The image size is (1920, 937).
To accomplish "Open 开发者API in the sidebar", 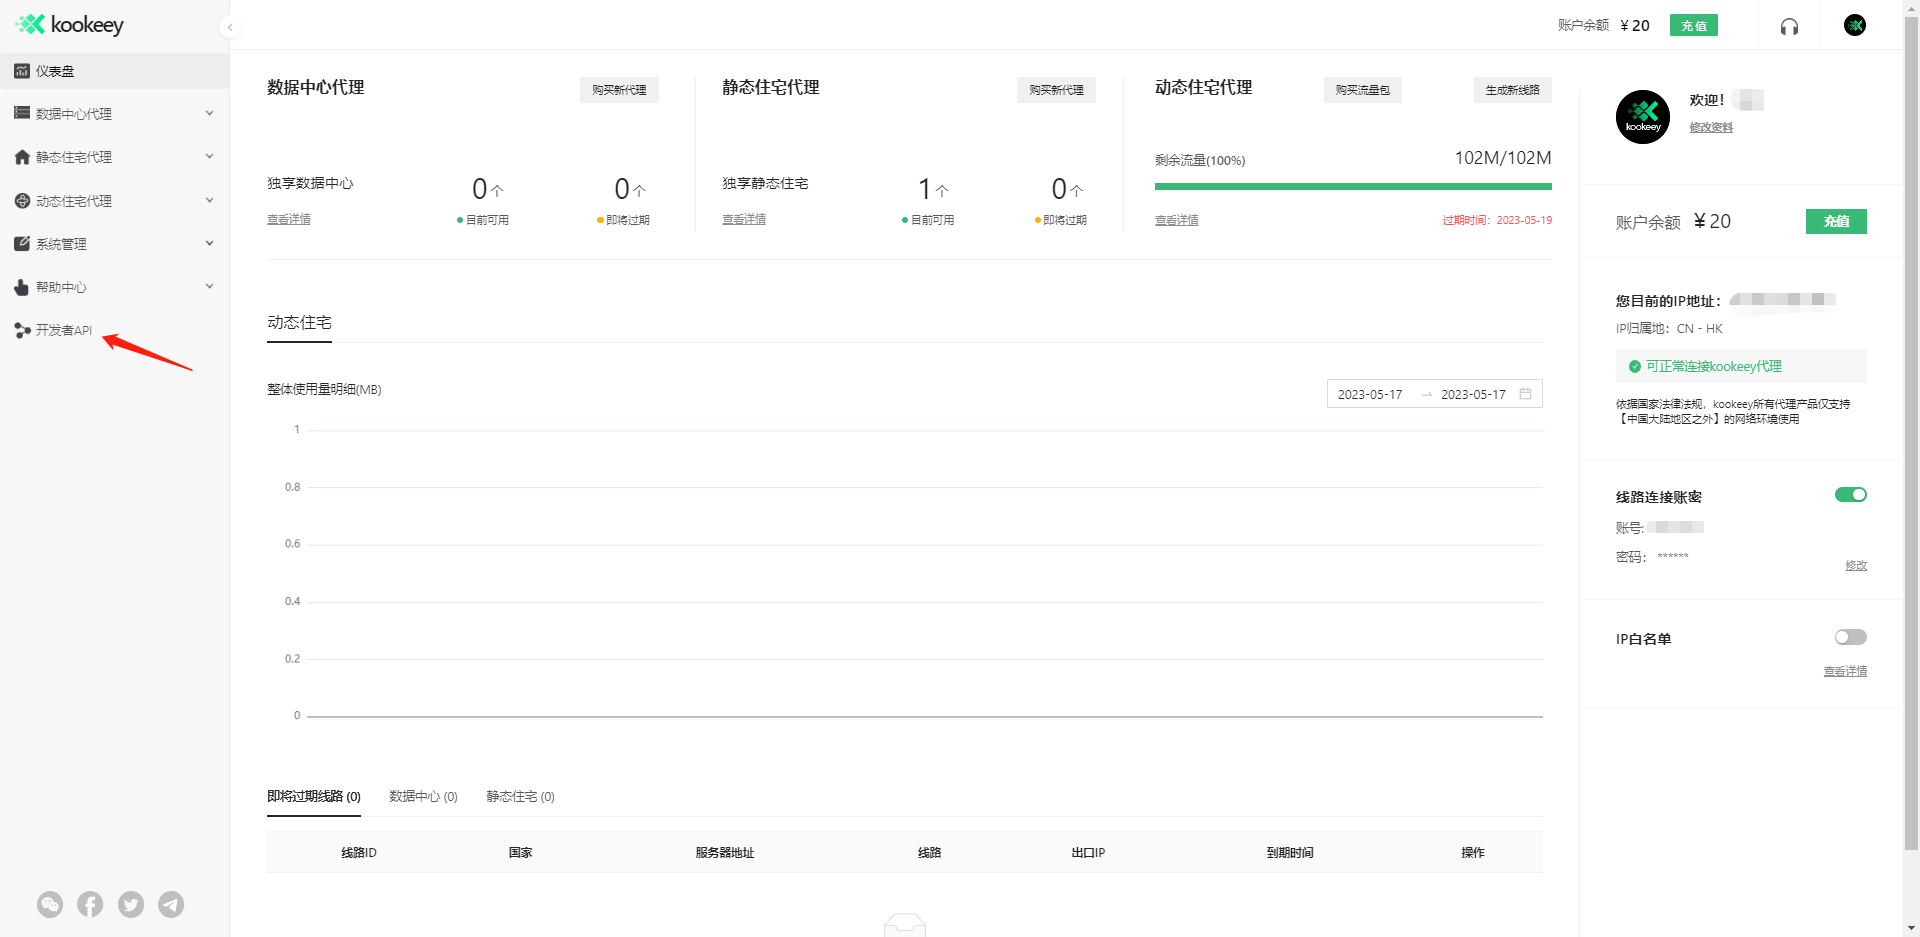I will click(x=63, y=330).
